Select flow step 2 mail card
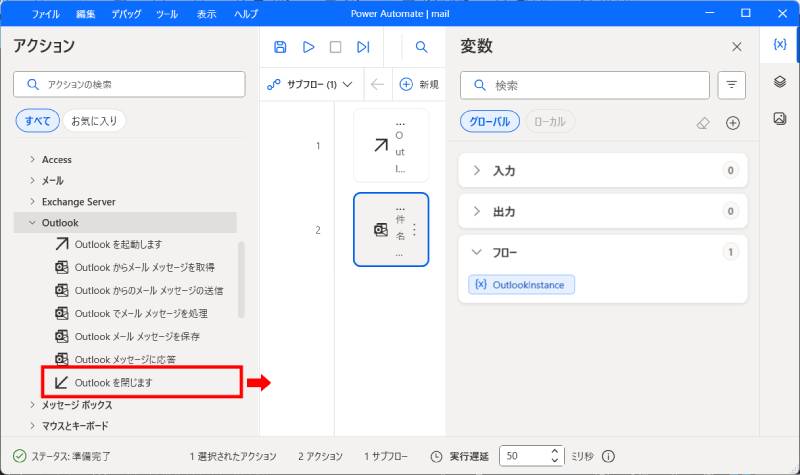The height and width of the screenshot is (475, 800). [x=391, y=230]
